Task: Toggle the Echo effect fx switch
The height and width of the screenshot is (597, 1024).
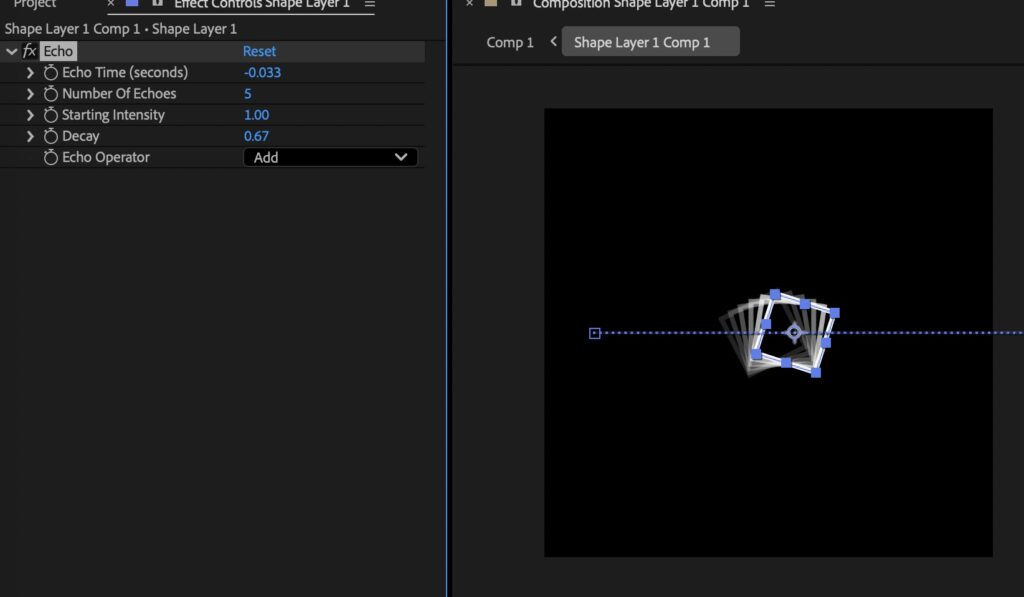Action: [29, 51]
